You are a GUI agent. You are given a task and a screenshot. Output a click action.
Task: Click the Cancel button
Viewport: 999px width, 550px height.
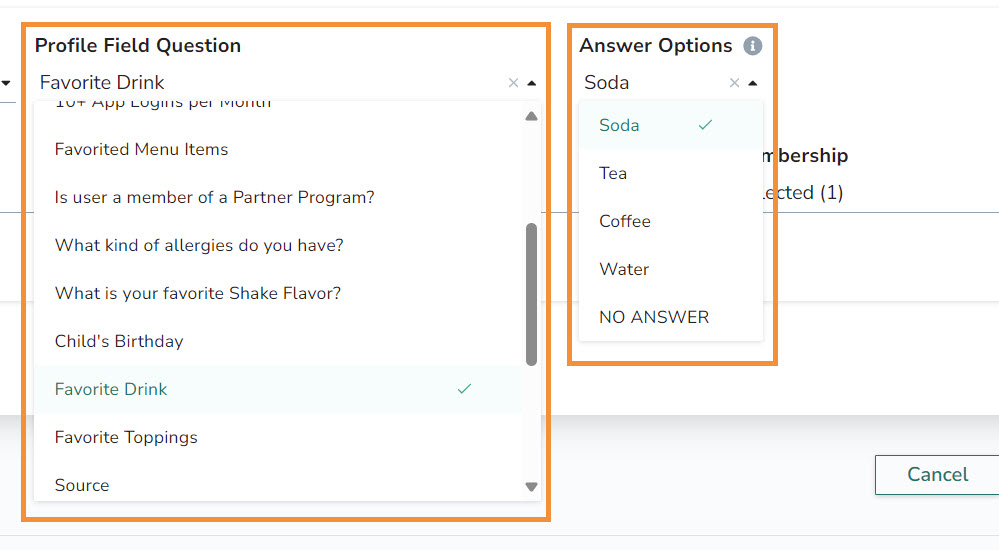click(x=937, y=475)
